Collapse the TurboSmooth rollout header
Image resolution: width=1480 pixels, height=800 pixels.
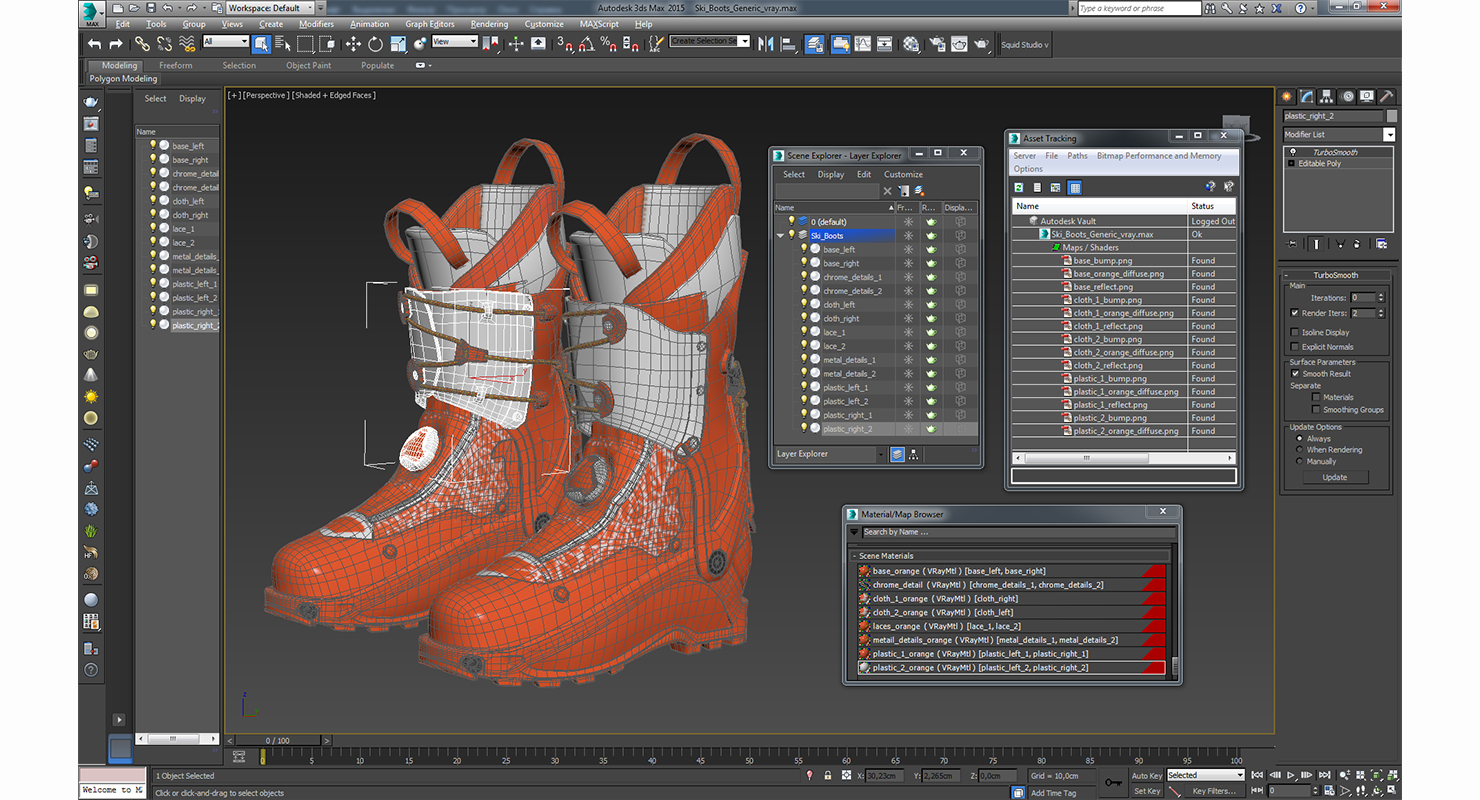click(1335, 275)
